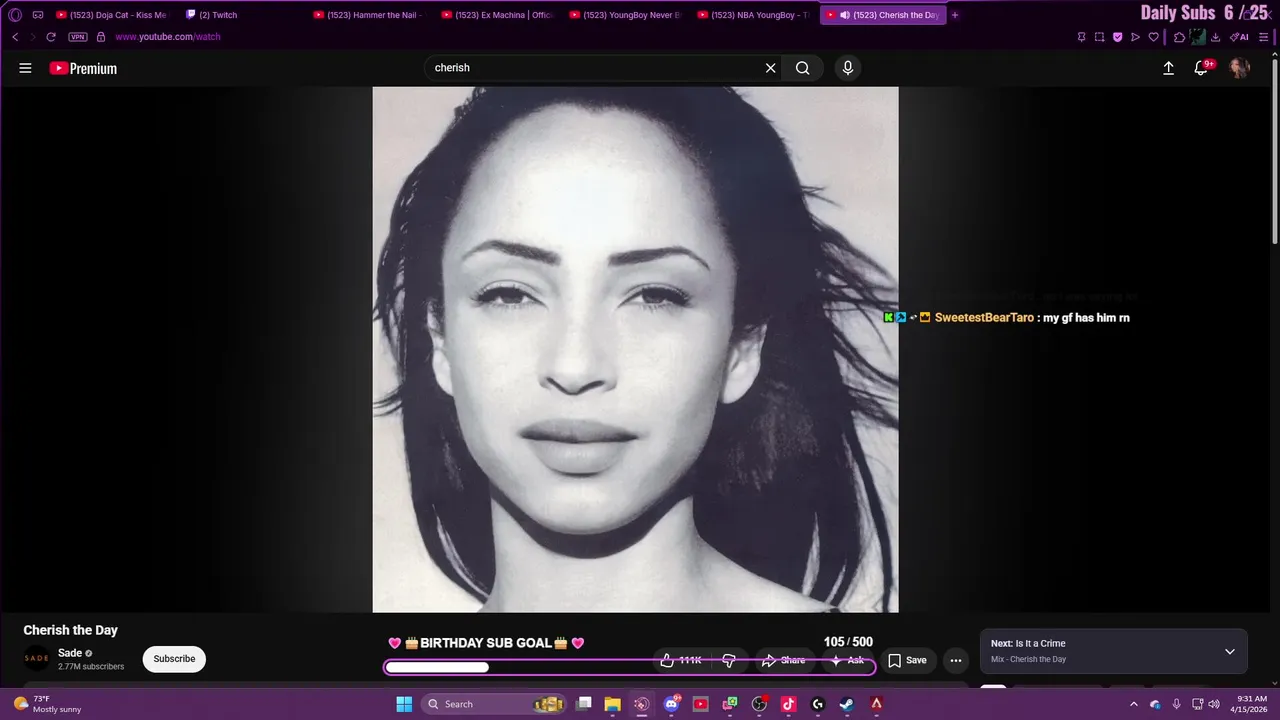The image size is (1280, 720).
Task: Go forward in browser history
Action: coord(32,37)
